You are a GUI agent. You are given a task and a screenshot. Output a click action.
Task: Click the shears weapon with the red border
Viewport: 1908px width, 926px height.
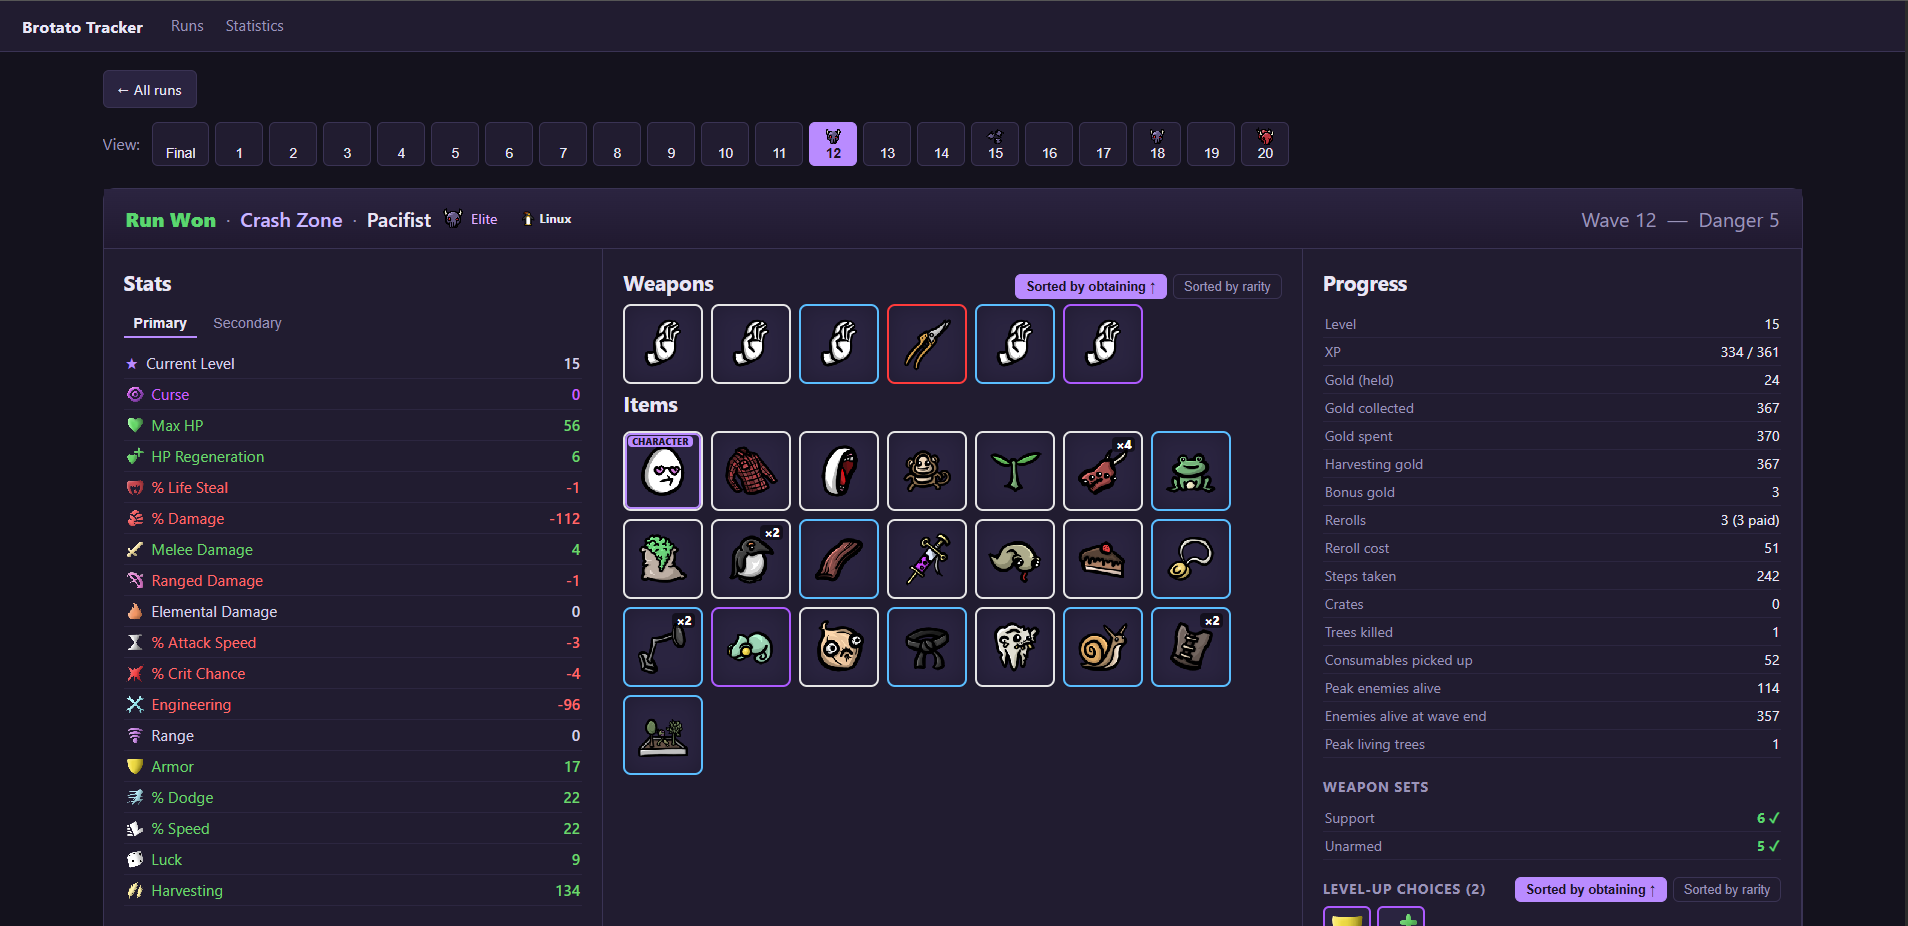click(x=927, y=344)
